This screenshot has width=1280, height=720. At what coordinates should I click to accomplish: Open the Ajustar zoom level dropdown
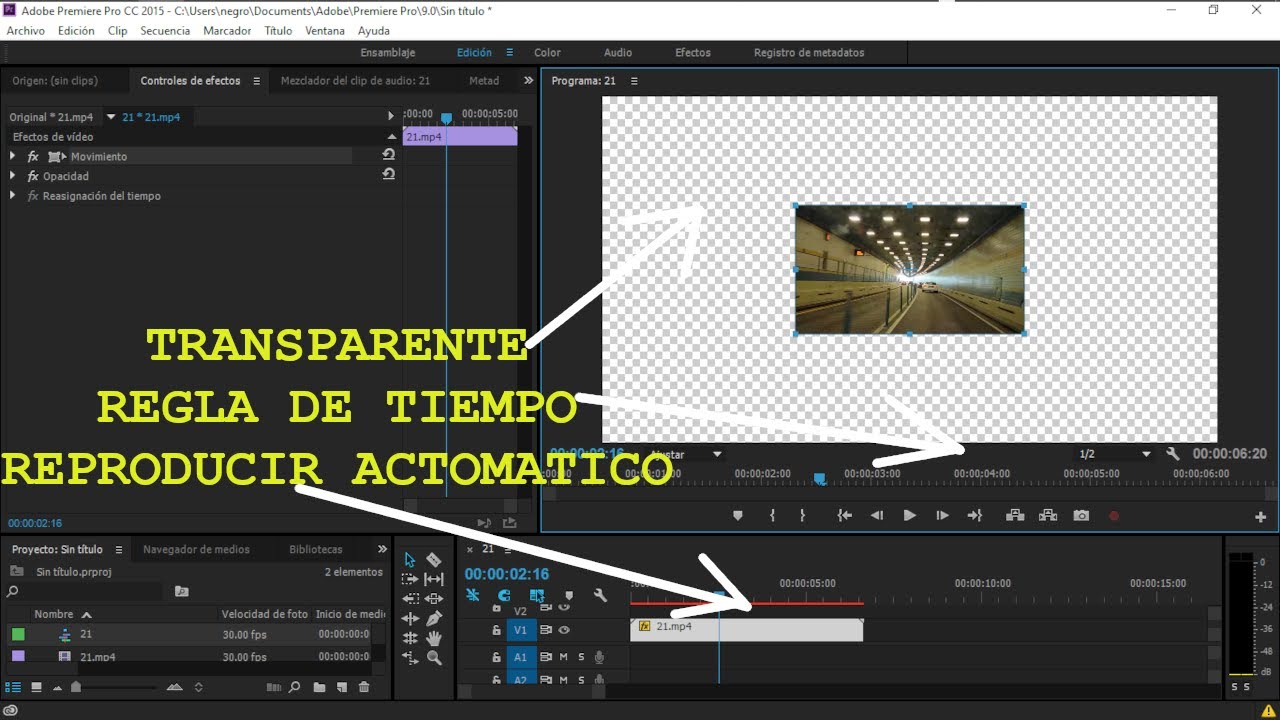tap(685, 454)
